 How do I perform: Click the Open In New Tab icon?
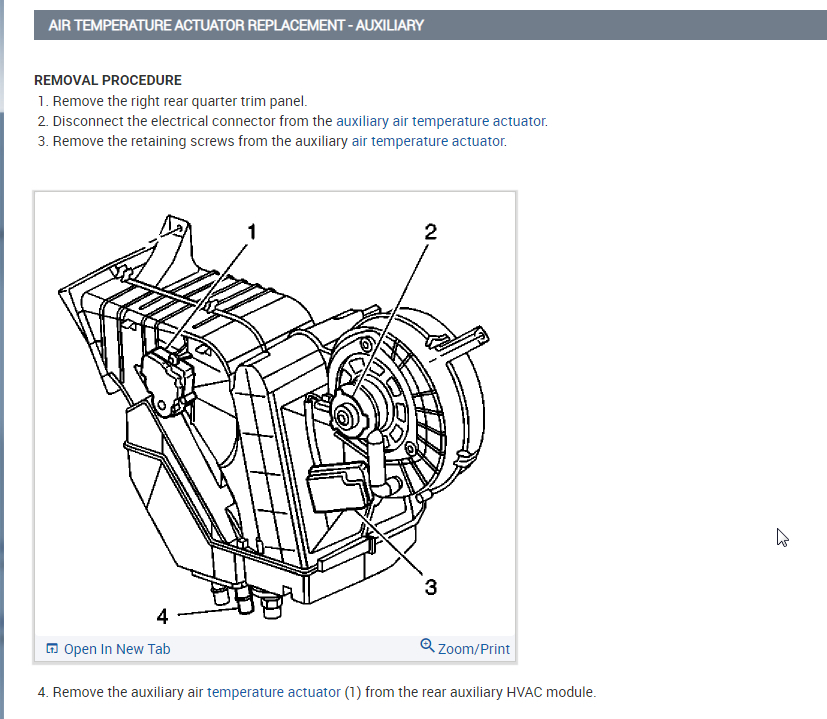[x=52, y=648]
